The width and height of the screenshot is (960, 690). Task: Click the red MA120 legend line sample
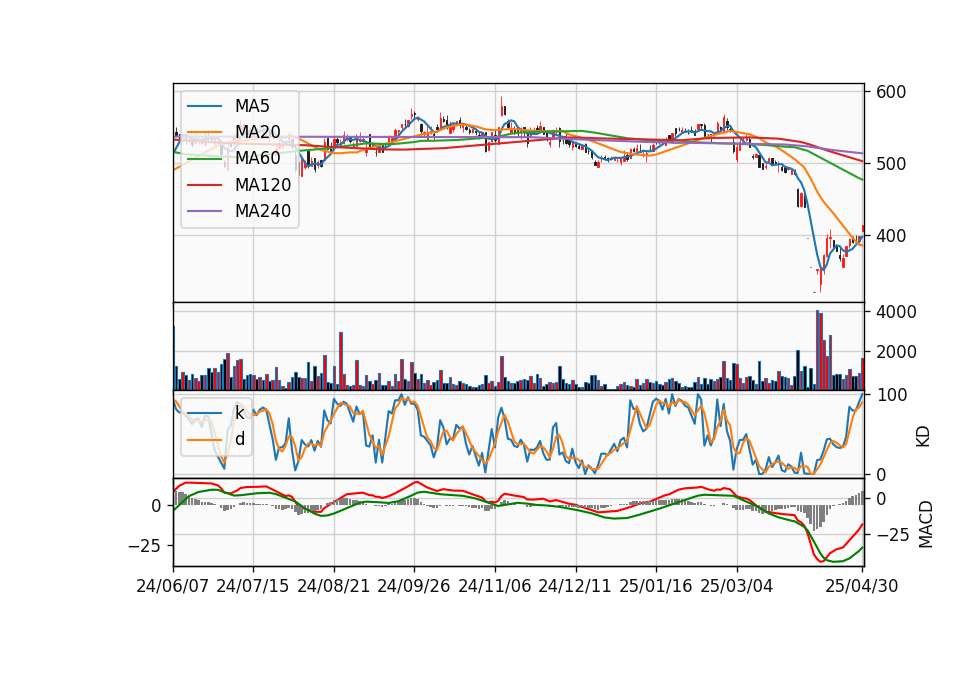click(x=204, y=185)
